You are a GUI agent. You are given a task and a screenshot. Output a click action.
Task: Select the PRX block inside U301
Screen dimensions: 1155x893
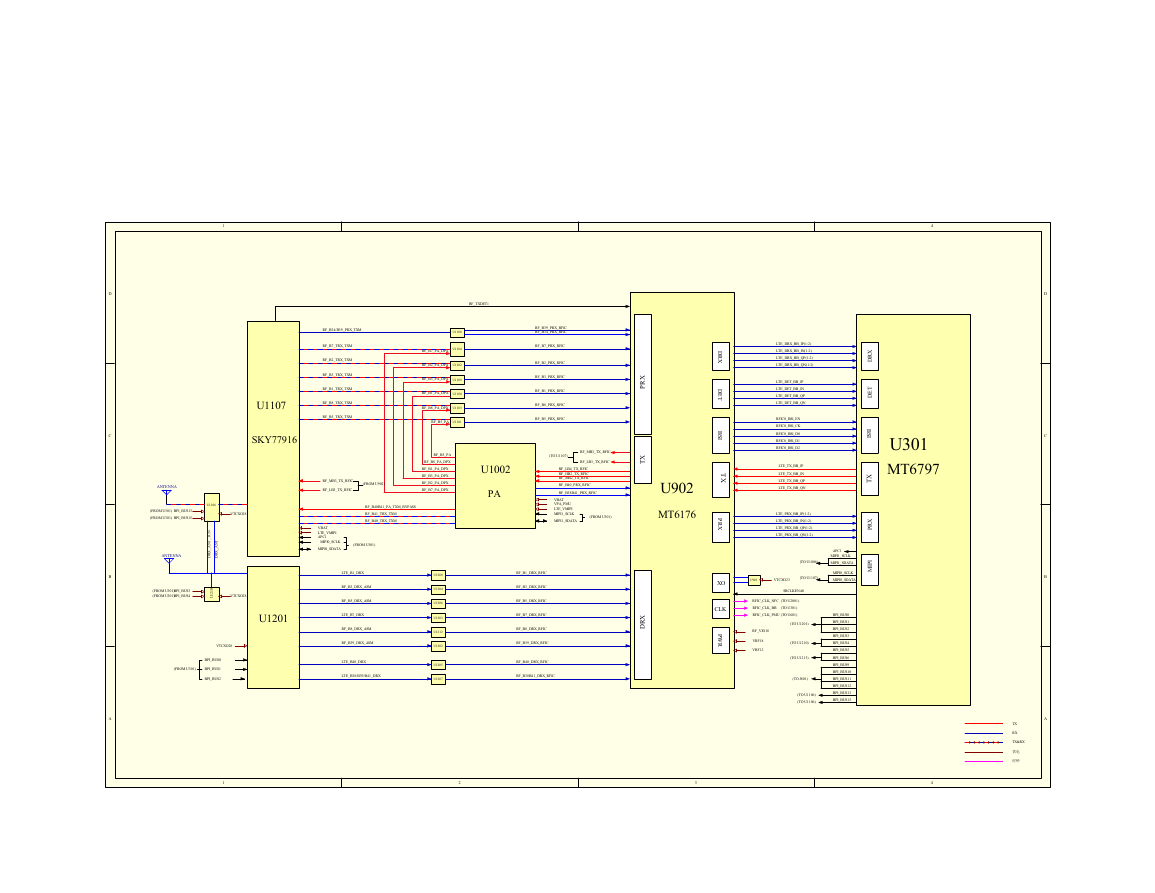[x=869, y=528]
